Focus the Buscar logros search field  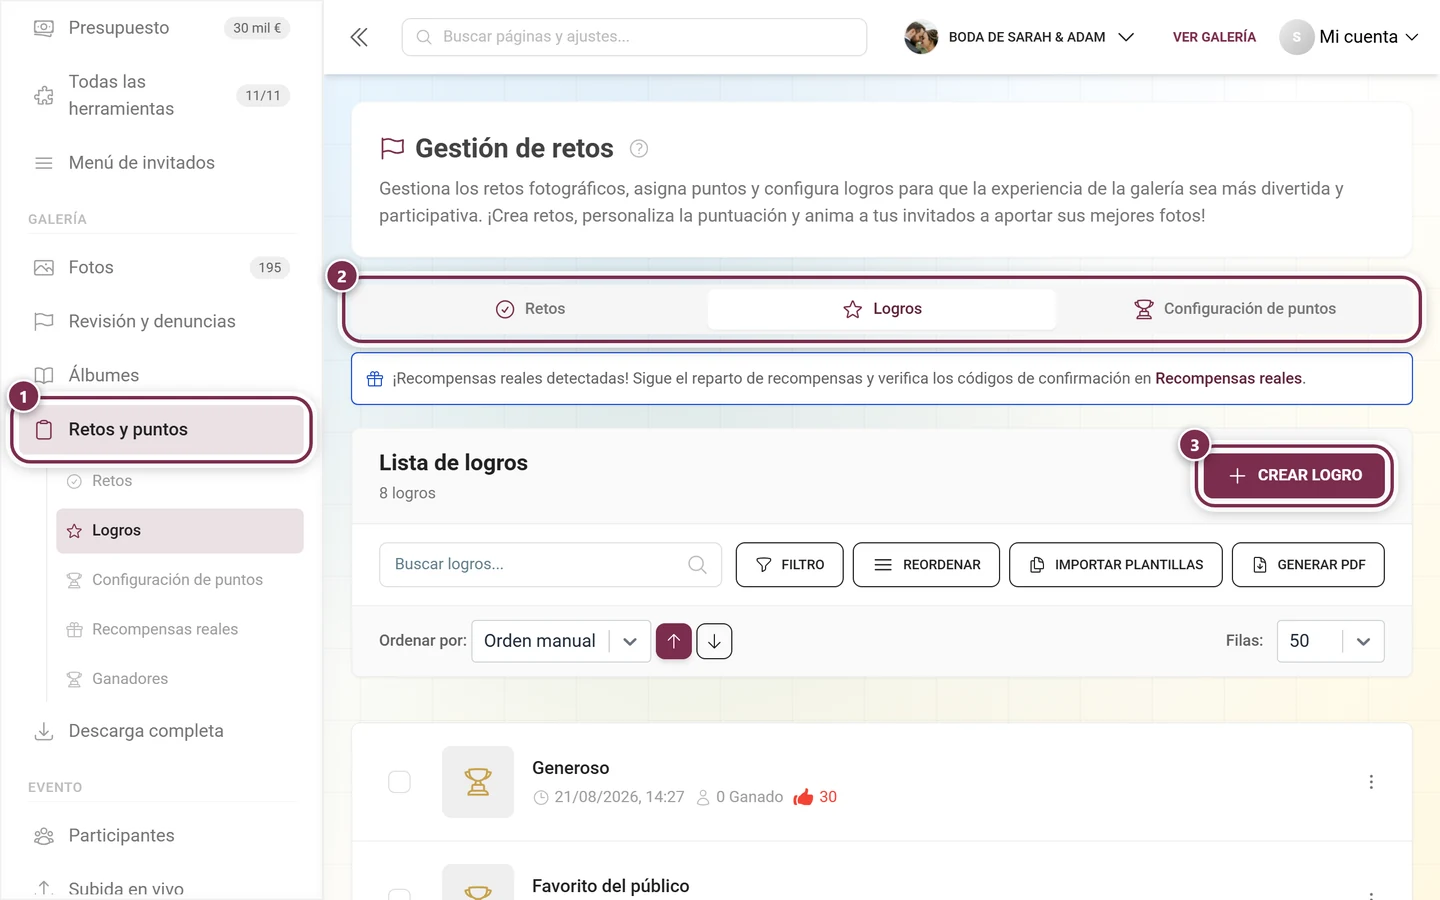point(550,565)
